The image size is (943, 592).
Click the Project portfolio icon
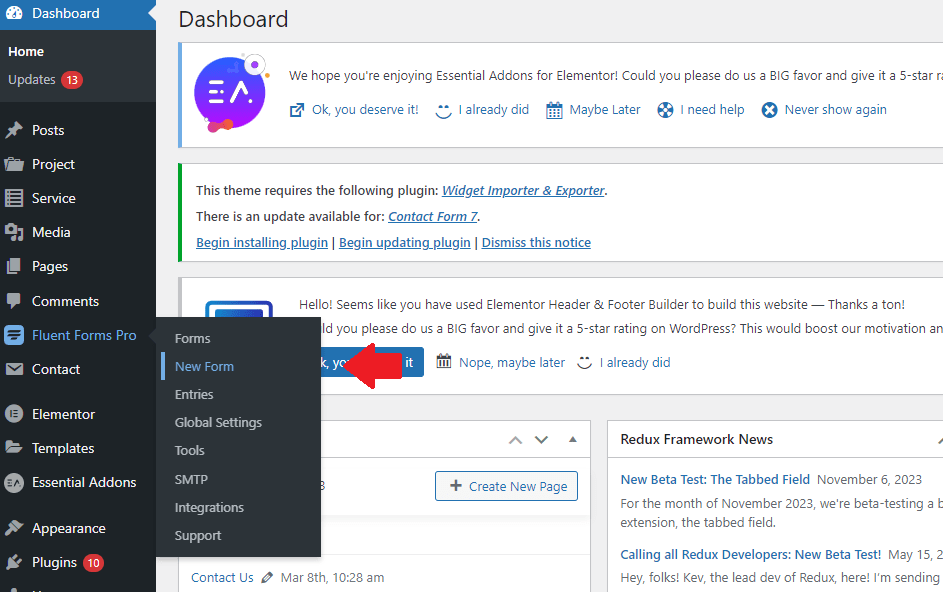coord(14,164)
